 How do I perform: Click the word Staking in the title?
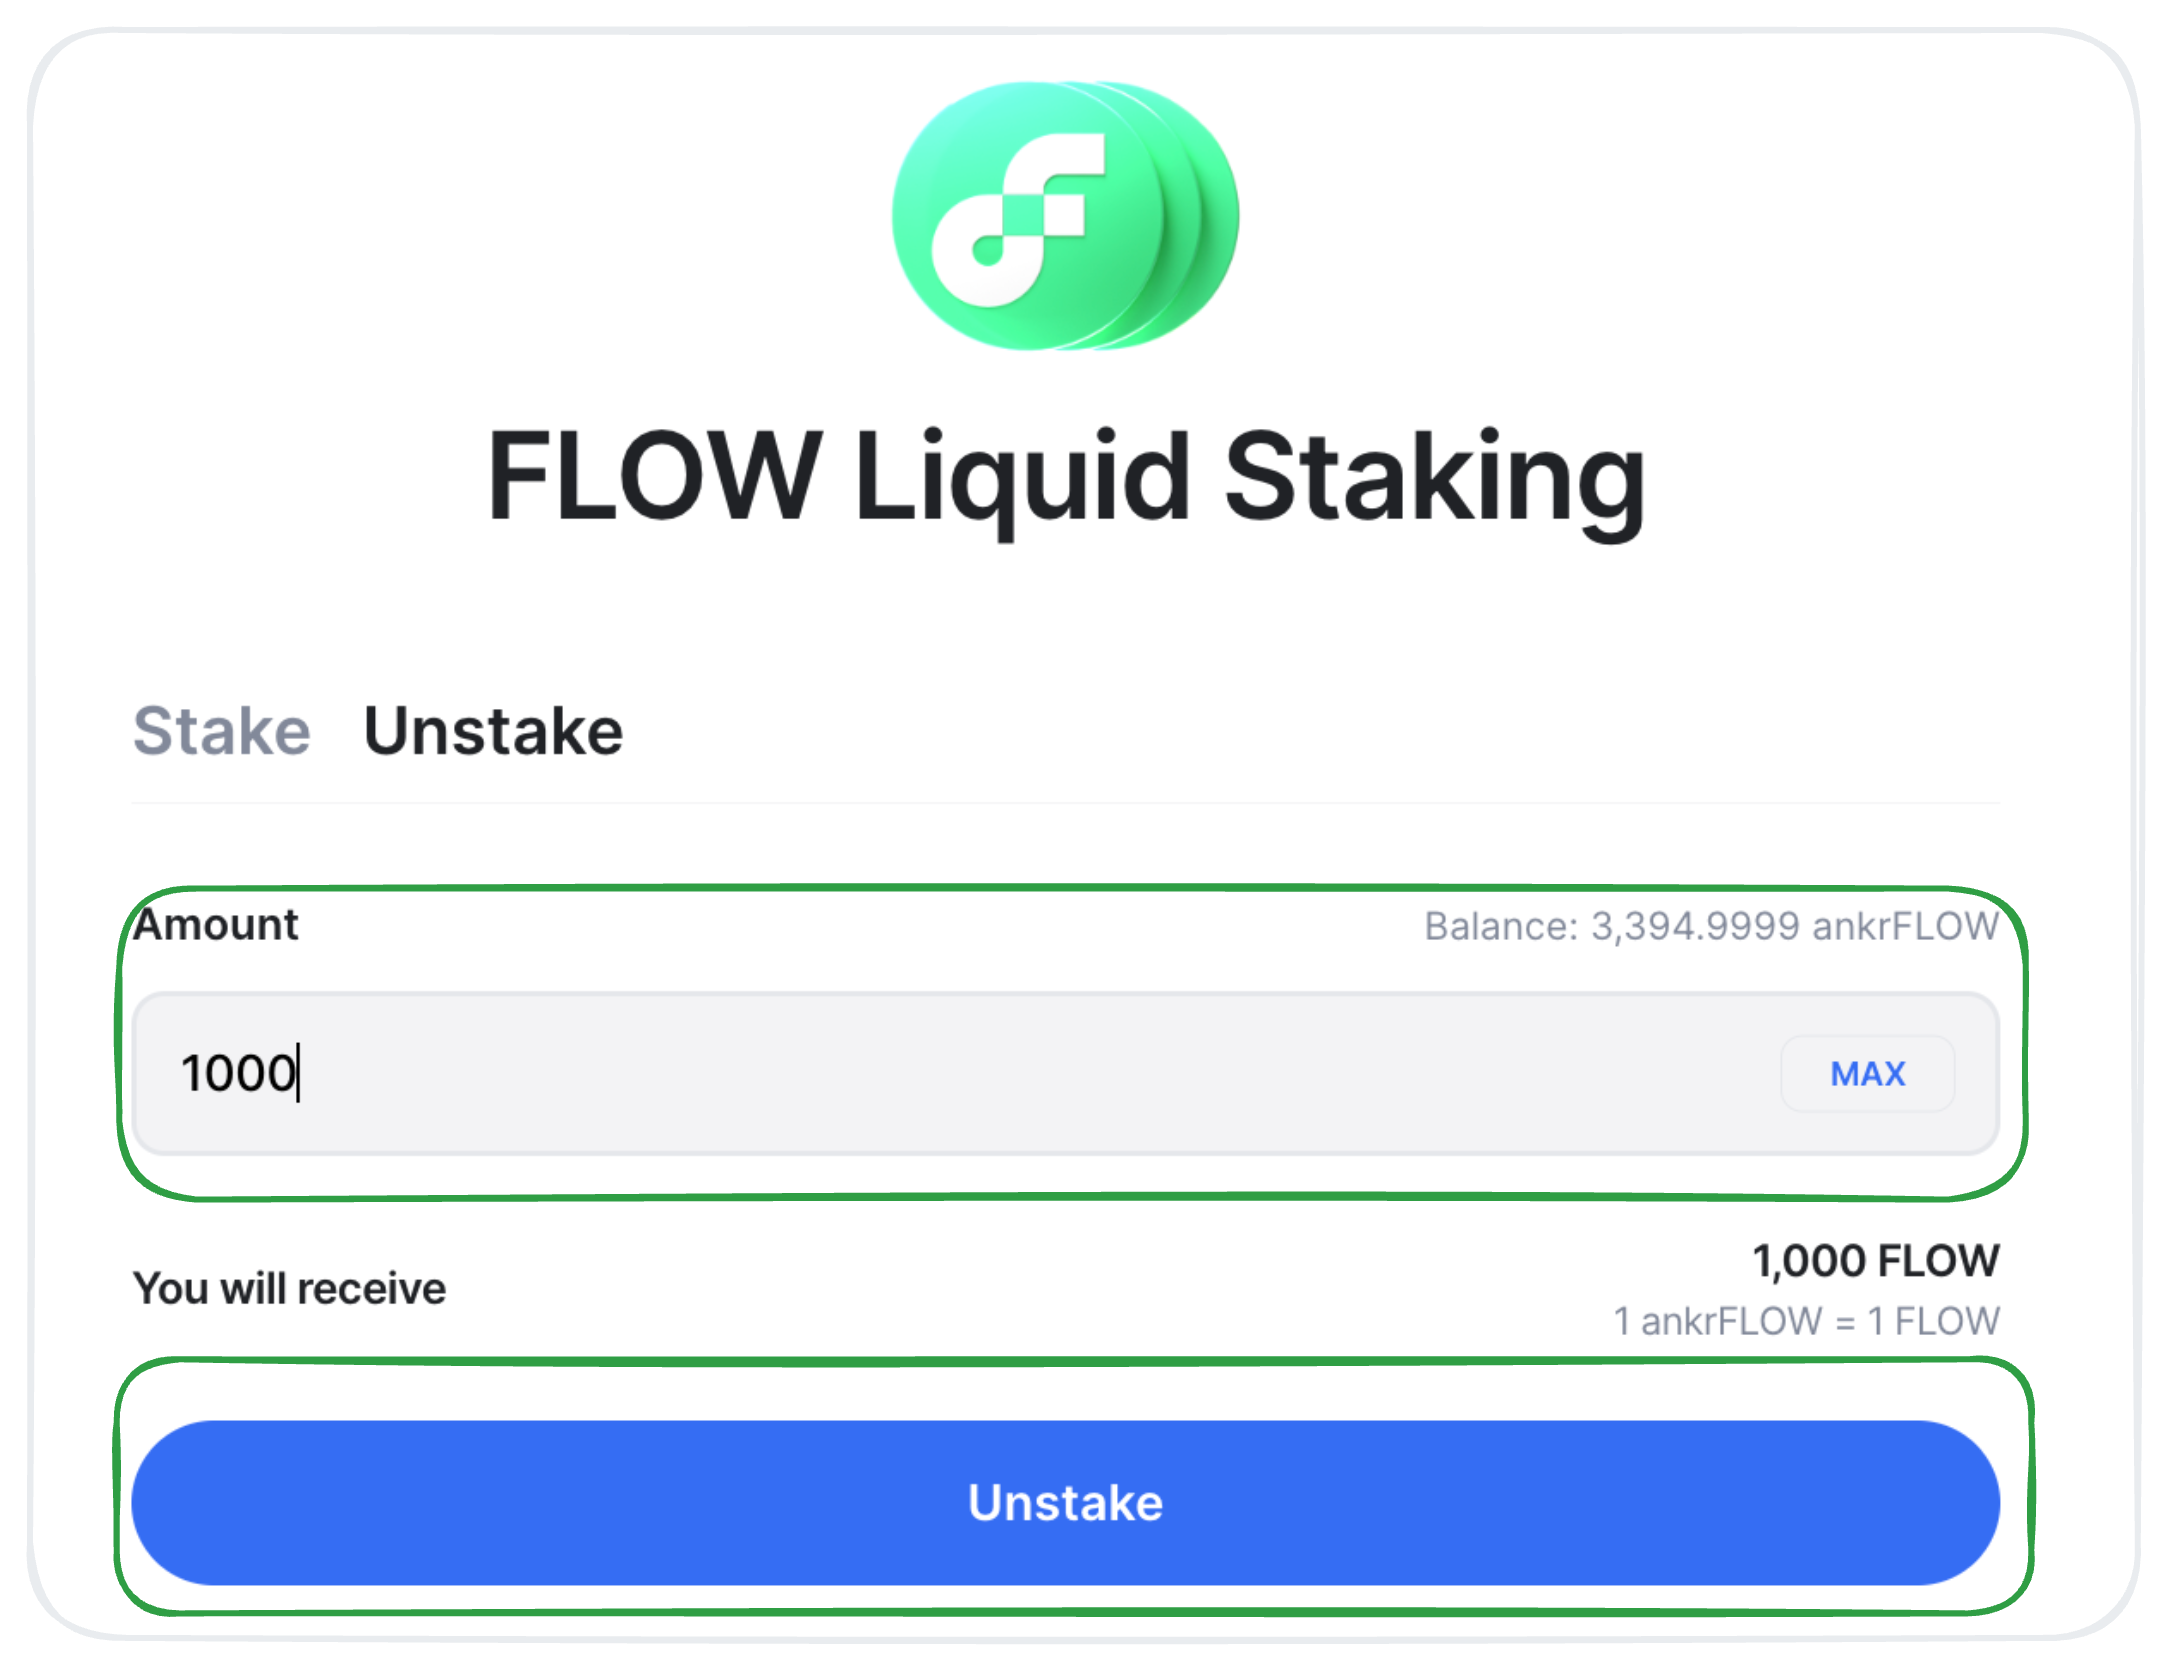click(1435, 480)
